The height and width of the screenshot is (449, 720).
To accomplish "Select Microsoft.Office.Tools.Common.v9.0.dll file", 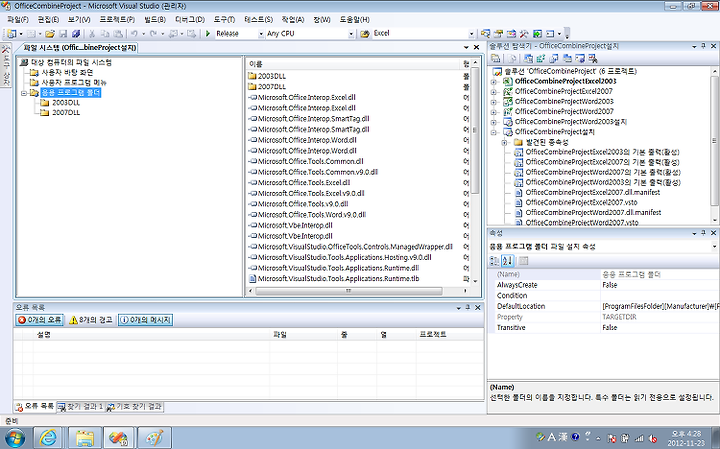I will [317, 172].
